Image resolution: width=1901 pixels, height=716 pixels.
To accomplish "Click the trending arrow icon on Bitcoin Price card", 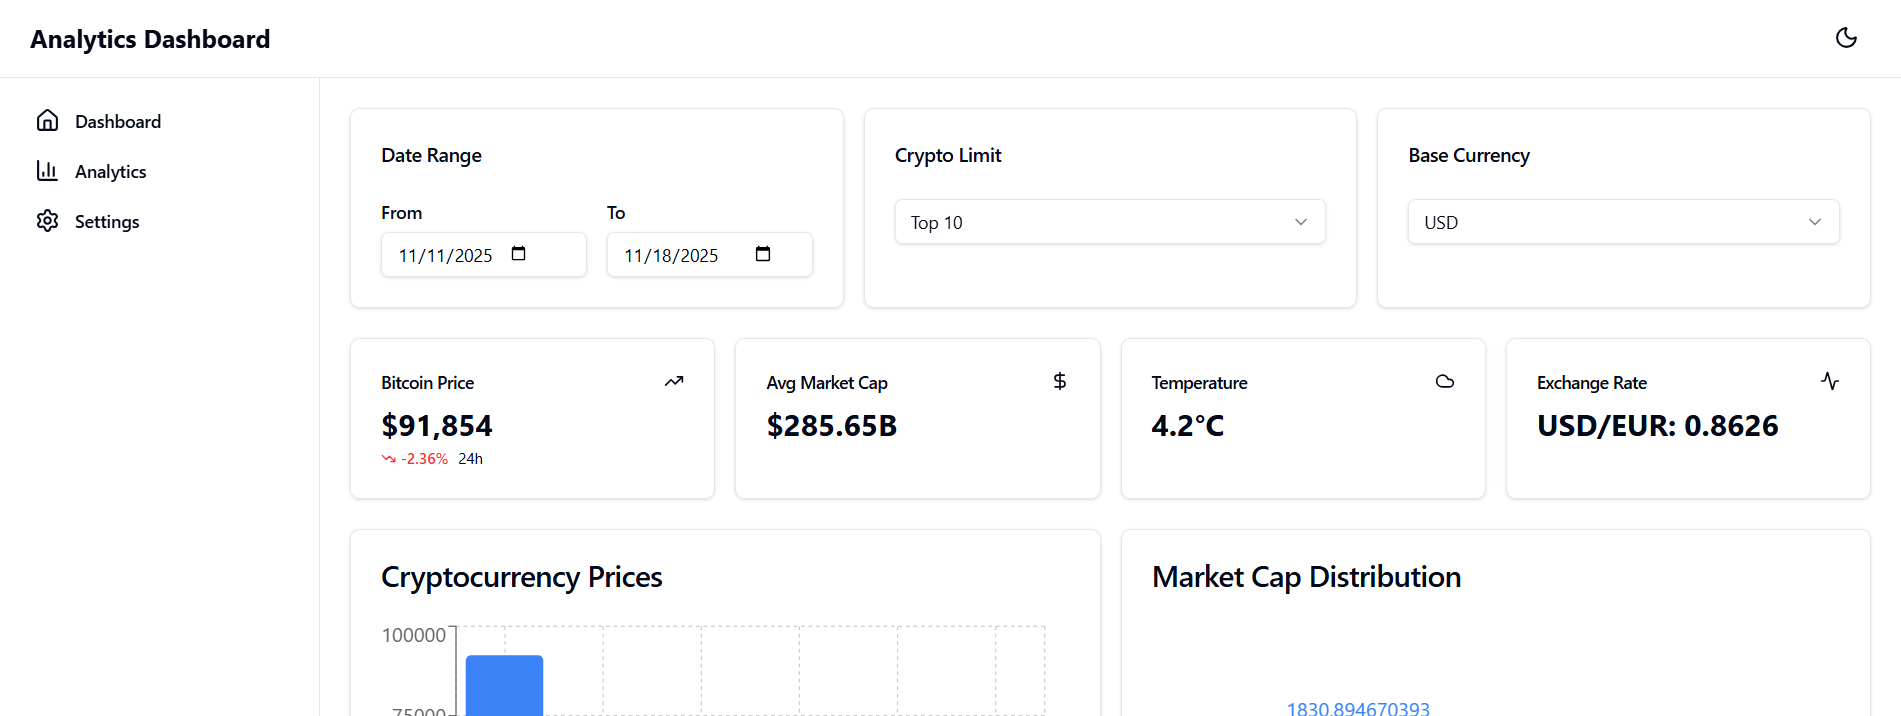I will 673,381.
